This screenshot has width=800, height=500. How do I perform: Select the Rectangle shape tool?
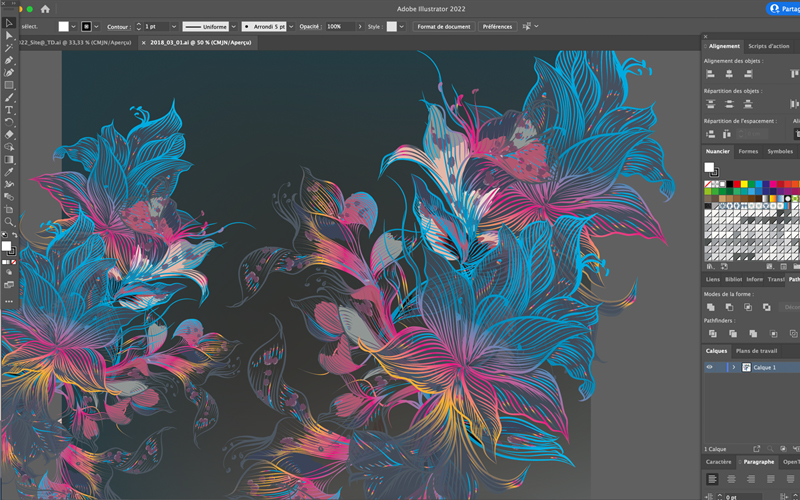[x=9, y=85]
